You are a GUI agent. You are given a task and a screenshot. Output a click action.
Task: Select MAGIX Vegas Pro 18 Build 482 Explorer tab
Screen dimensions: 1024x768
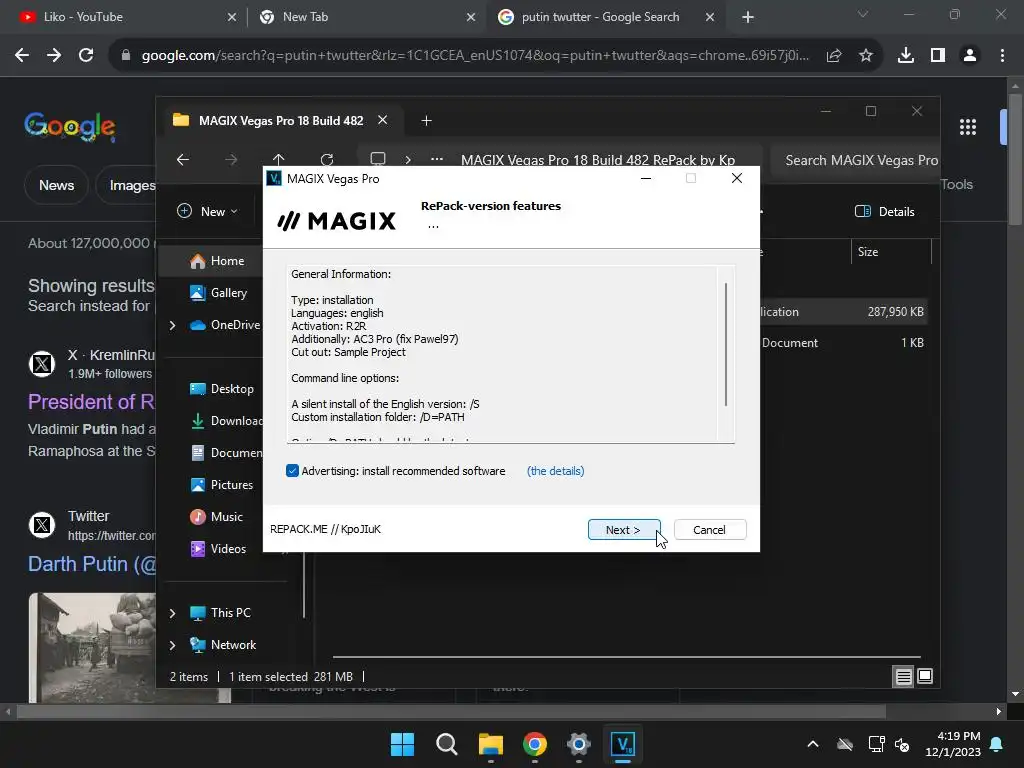281,121
